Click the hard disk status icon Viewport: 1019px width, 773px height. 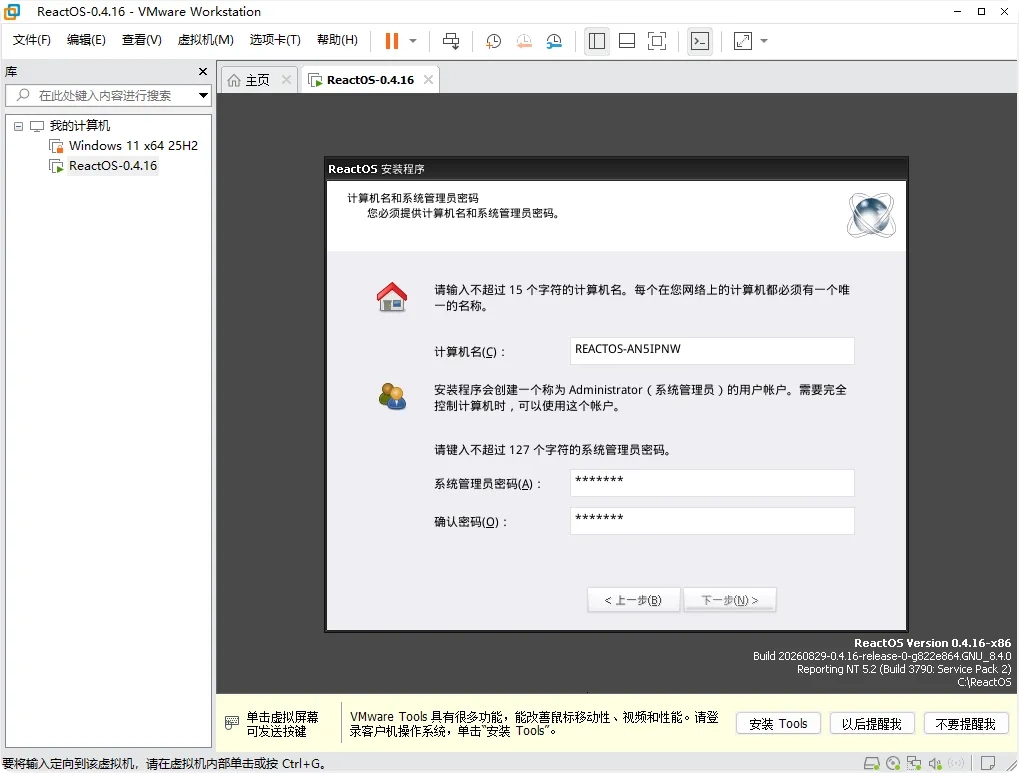pyautogui.click(x=871, y=763)
